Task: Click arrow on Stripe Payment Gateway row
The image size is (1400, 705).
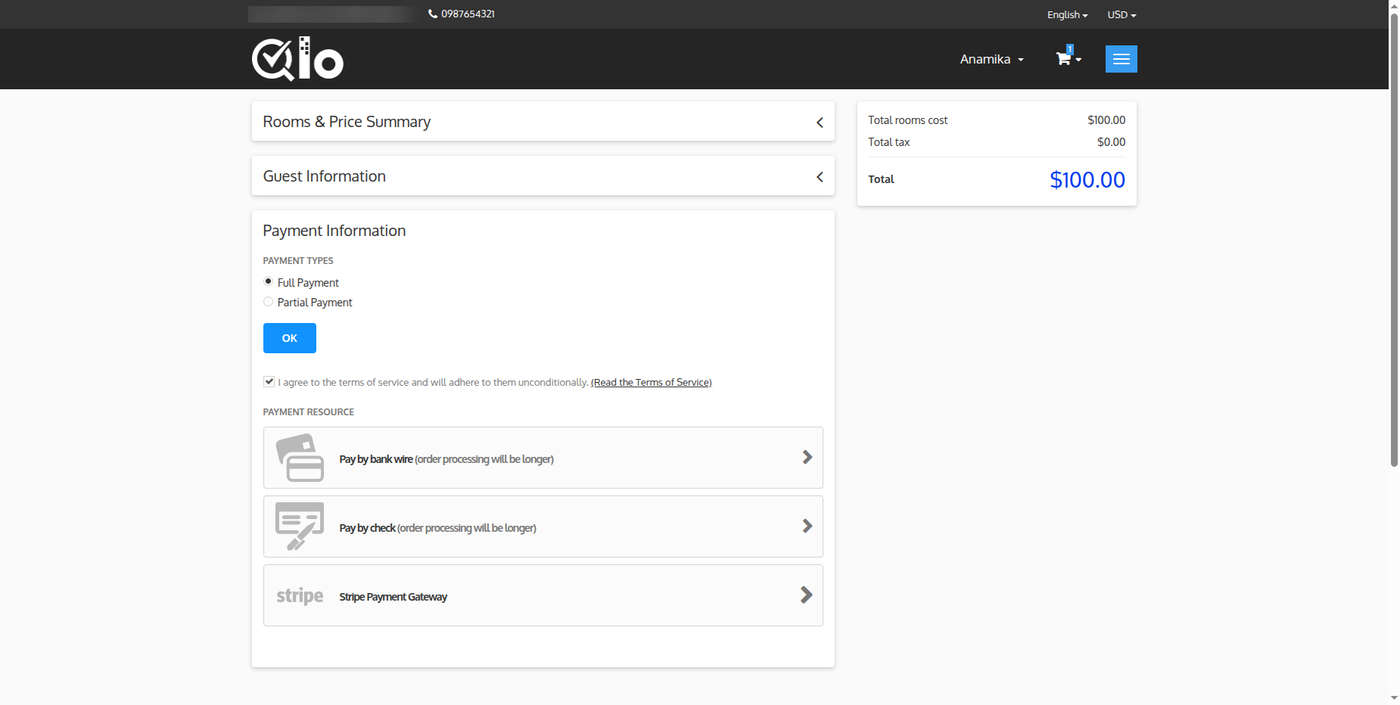Action: coord(807,595)
